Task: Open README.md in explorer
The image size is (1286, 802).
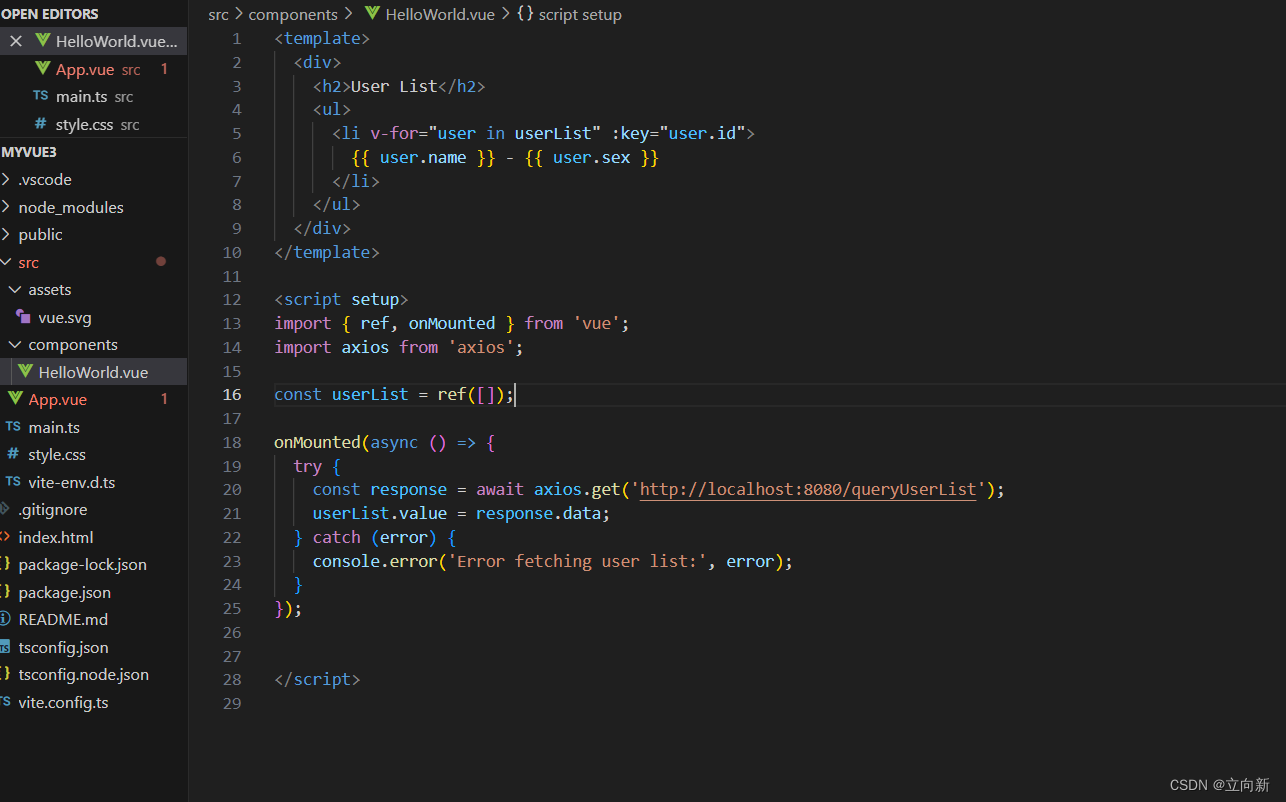Action: pyautogui.click(x=63, y=619)
